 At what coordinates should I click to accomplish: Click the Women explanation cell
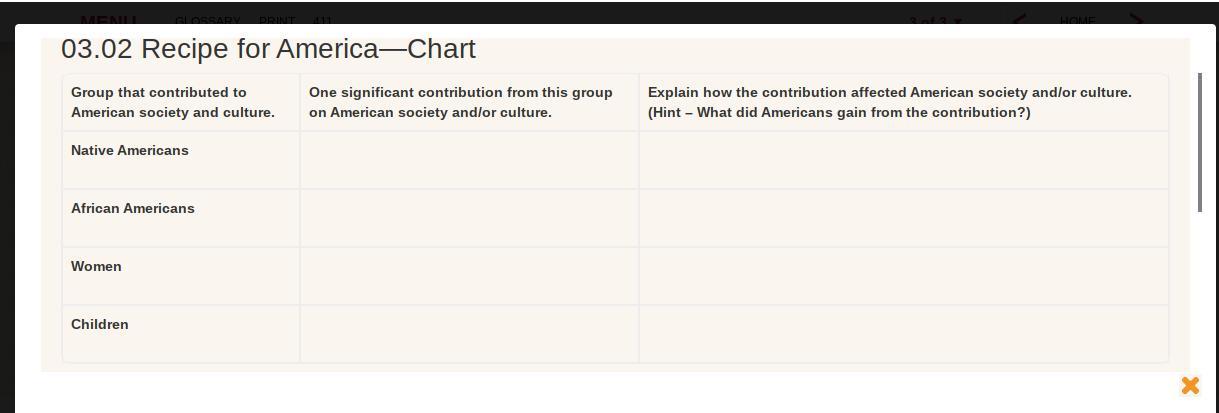[x=904, y=276]
